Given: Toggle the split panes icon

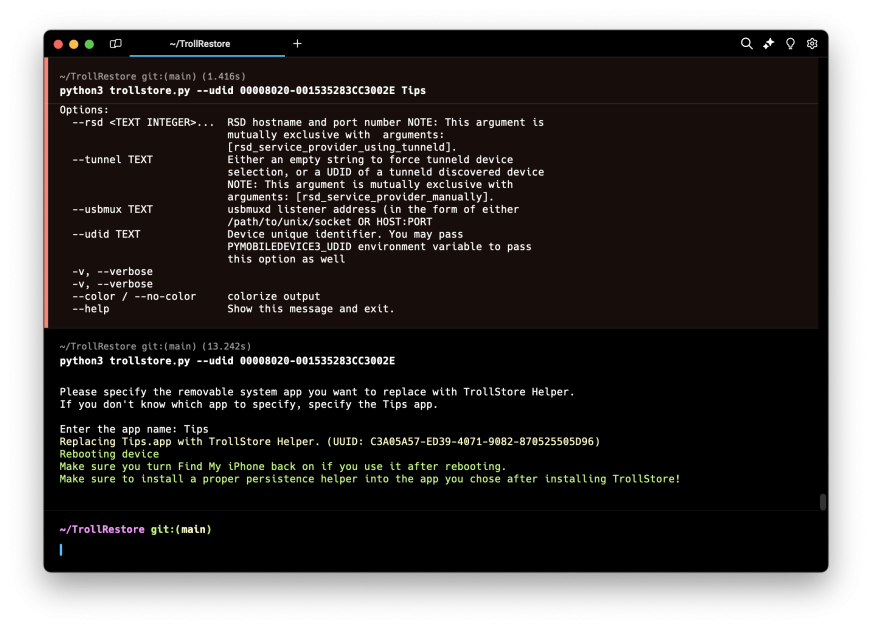Looking at the screenshot, I should (x=115, y=43).
